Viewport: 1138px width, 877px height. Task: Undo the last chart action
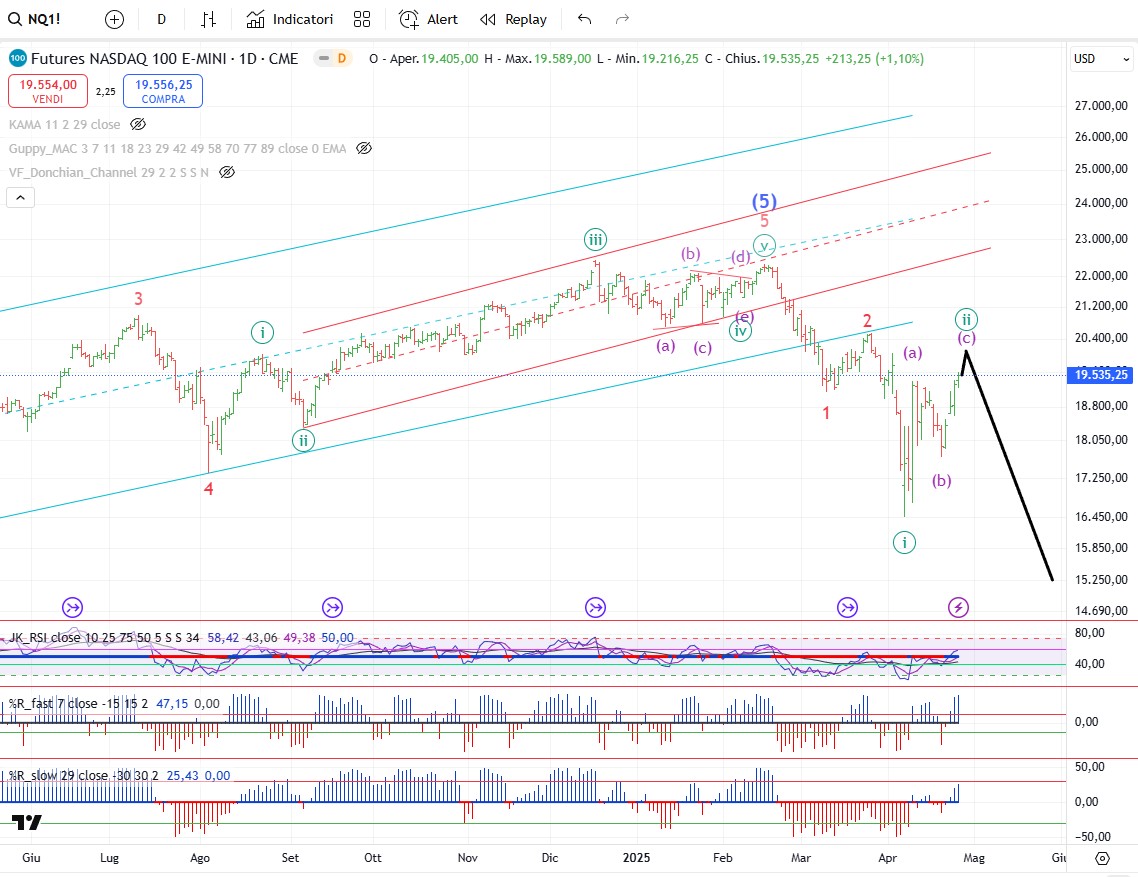[x=584, y=20]
